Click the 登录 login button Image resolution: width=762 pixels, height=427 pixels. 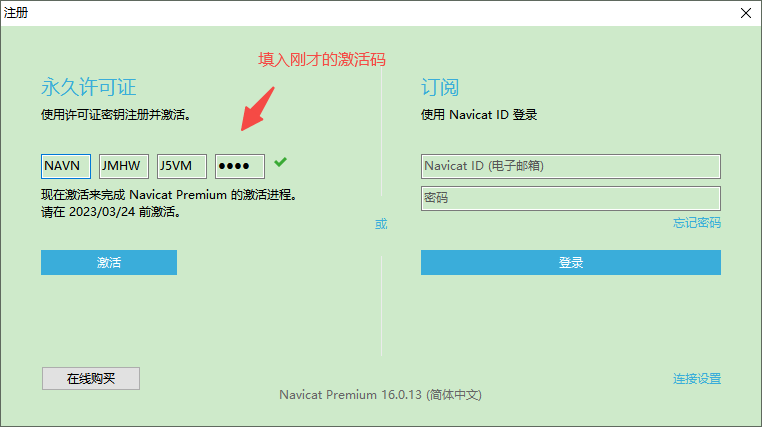tap(571, 262)
